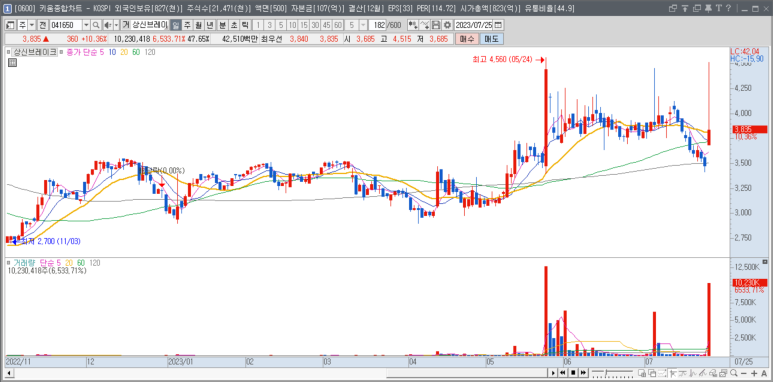Click the plus zoom-in icon at bottom right

[754, 373]
